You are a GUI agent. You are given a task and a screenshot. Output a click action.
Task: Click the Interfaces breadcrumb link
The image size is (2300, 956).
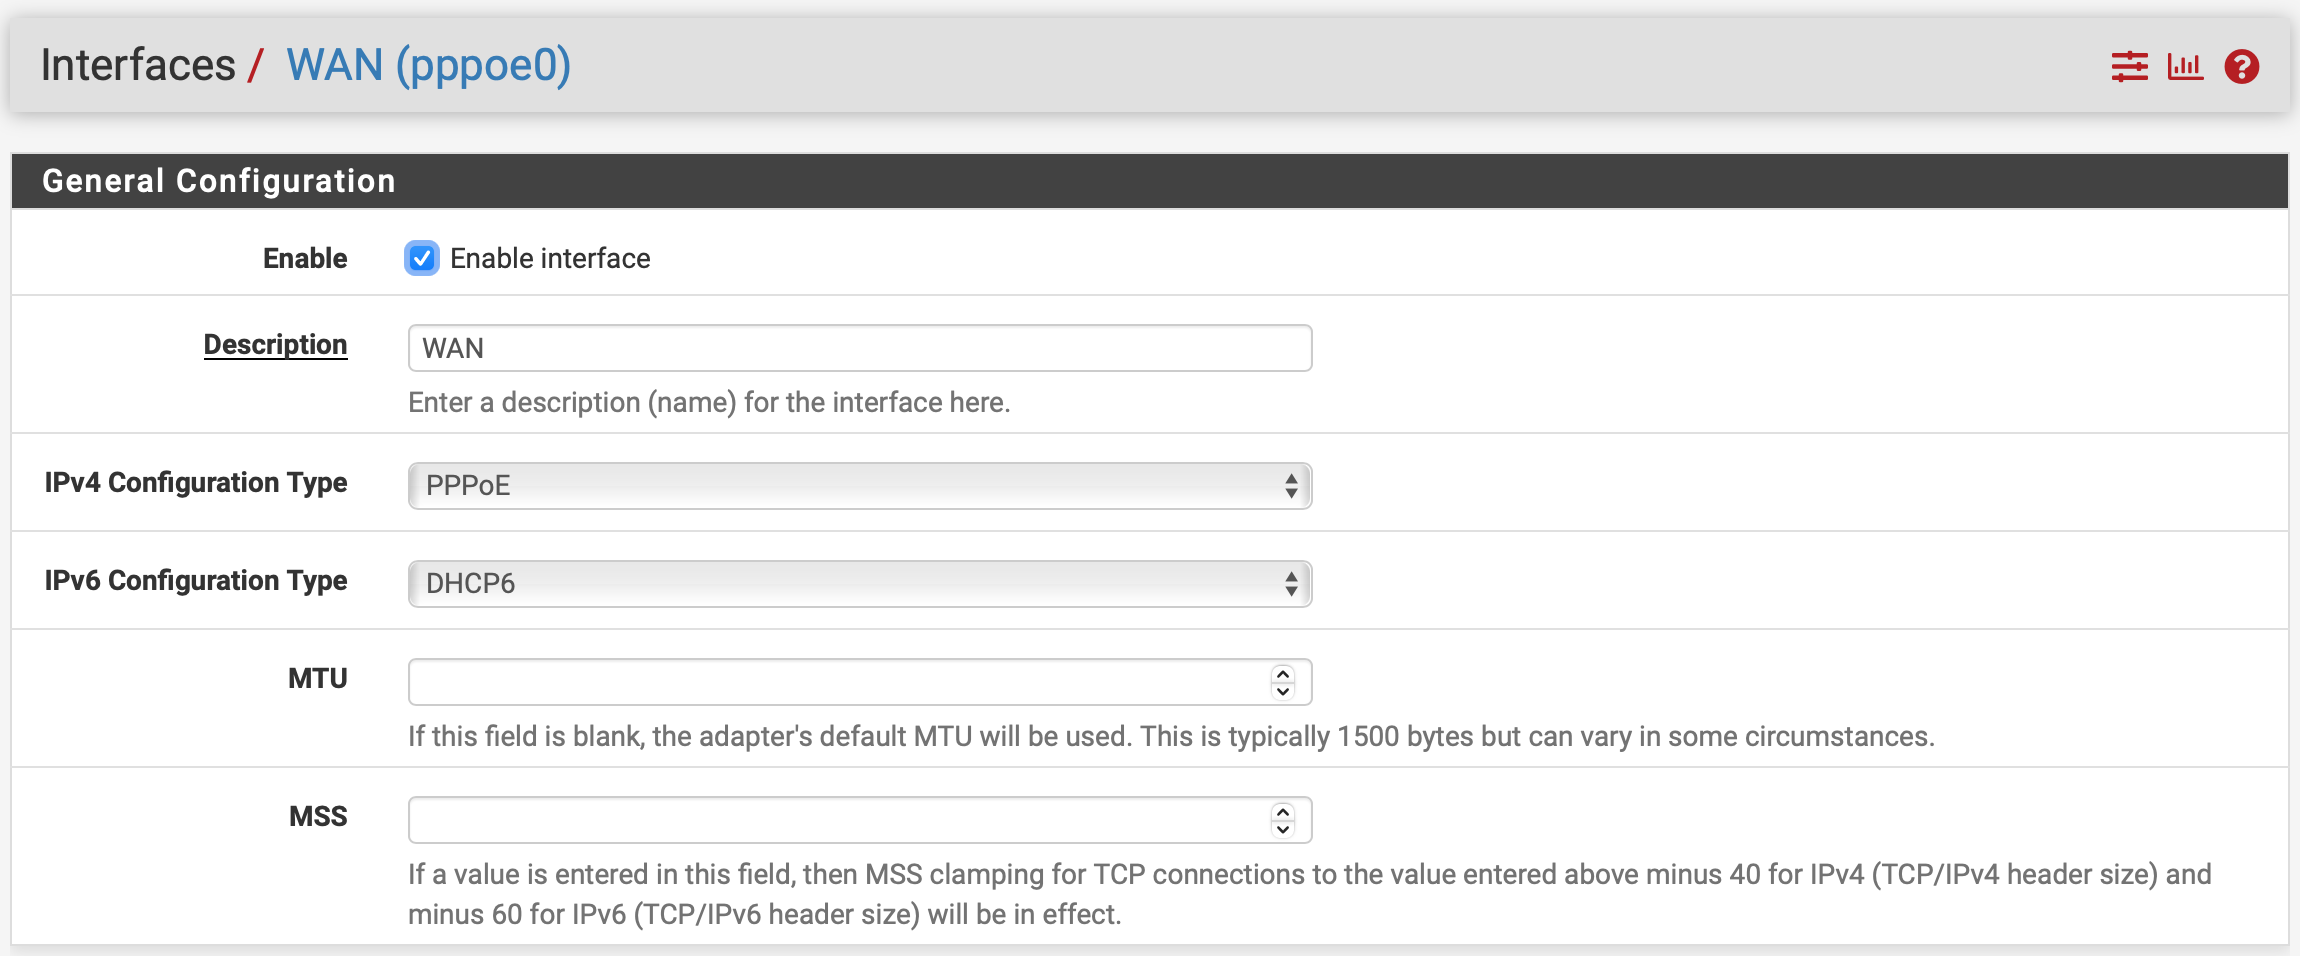(136, 64)
